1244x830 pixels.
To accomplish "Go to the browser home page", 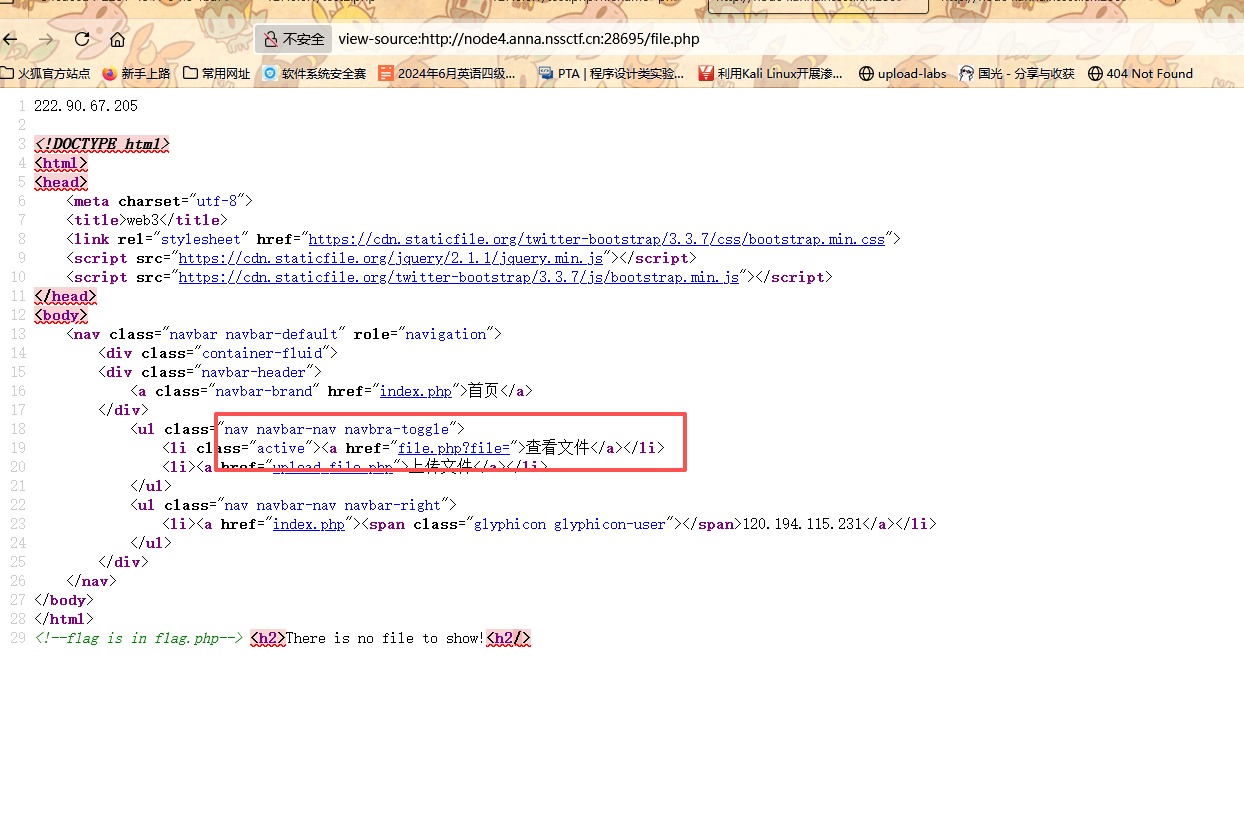I will point(118,39).
